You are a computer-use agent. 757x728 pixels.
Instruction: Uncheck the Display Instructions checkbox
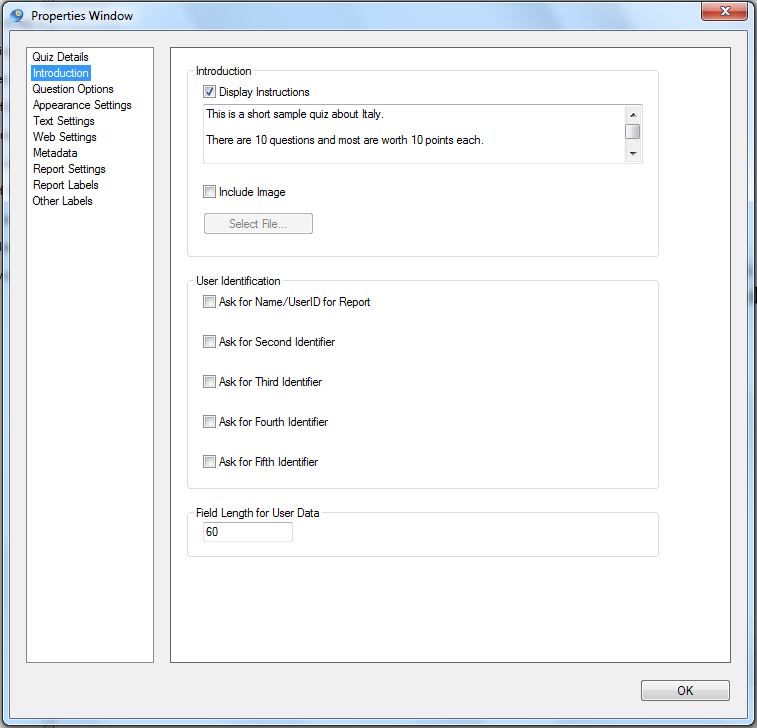(210, 92)
